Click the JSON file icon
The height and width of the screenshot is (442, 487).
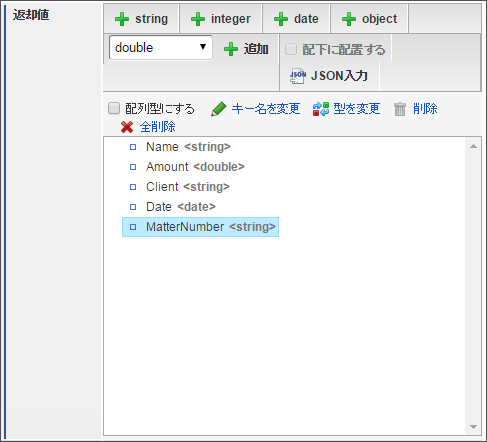point(298,76)
